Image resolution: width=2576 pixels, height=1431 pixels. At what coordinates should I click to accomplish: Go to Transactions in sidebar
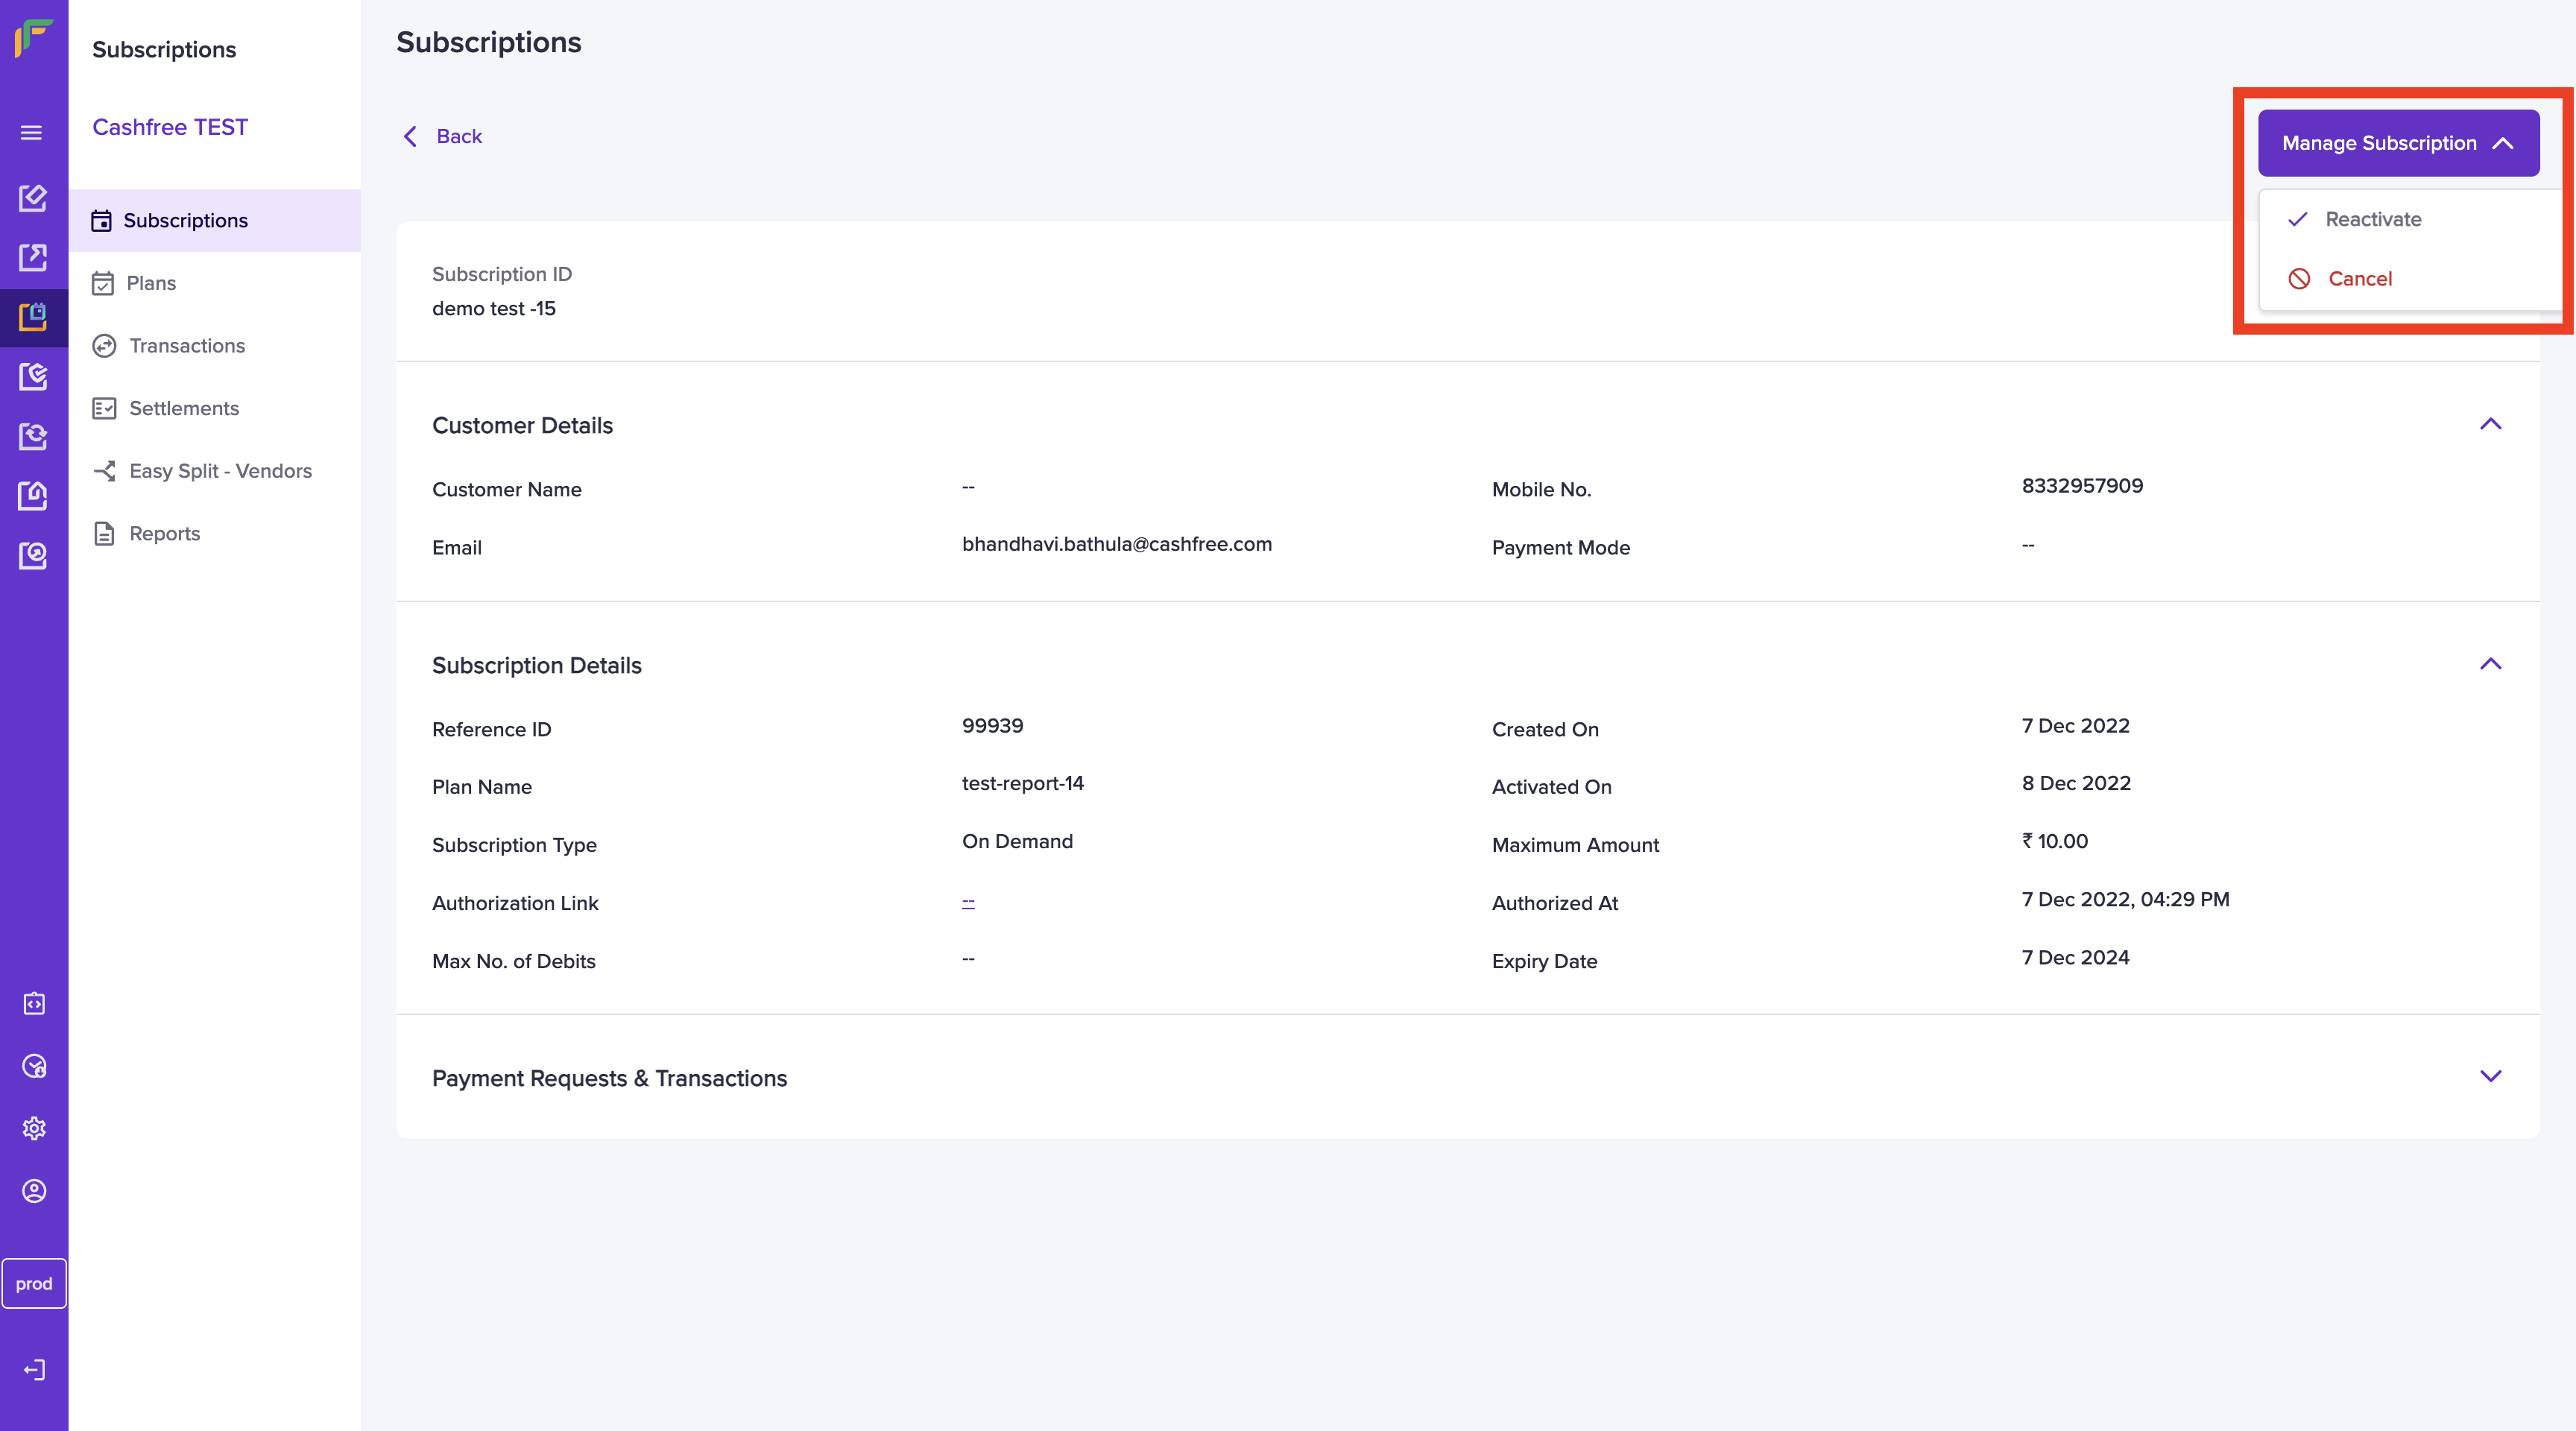(186, 346)
